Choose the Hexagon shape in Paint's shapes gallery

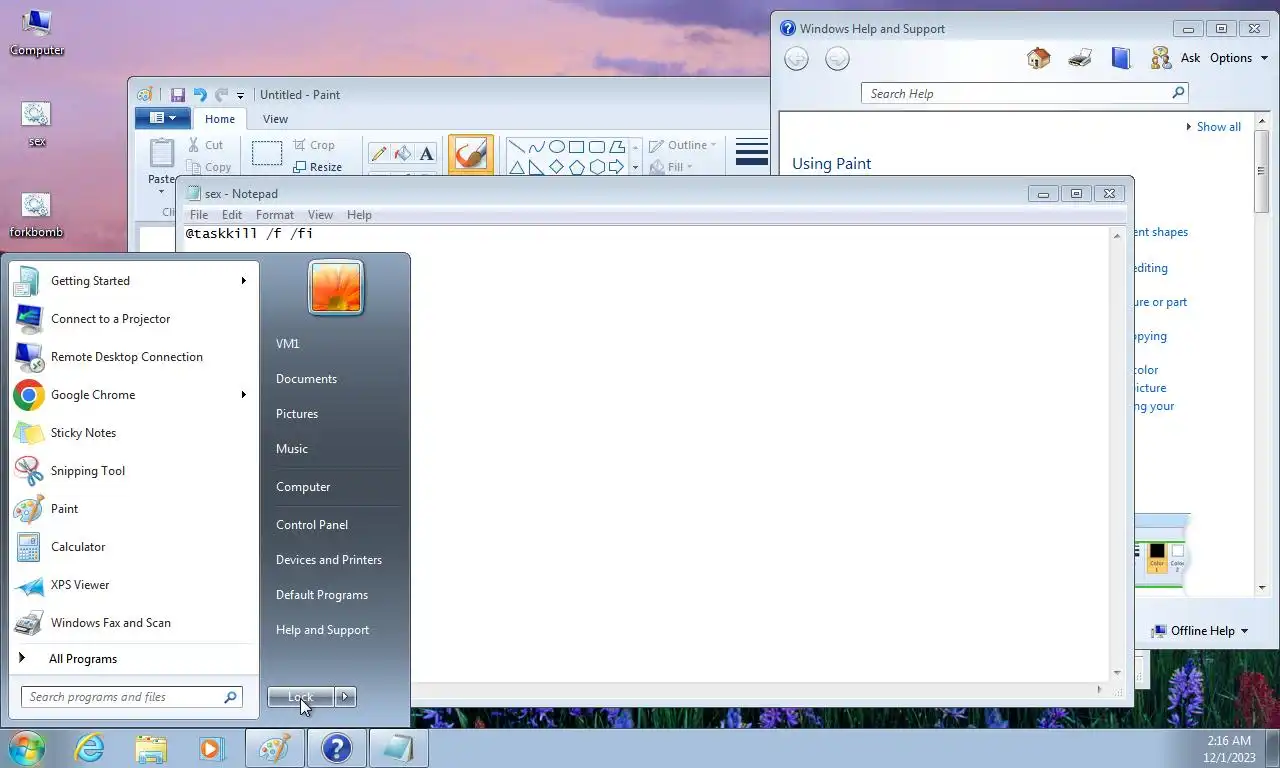pyautogui.click(x=597, y=167)
